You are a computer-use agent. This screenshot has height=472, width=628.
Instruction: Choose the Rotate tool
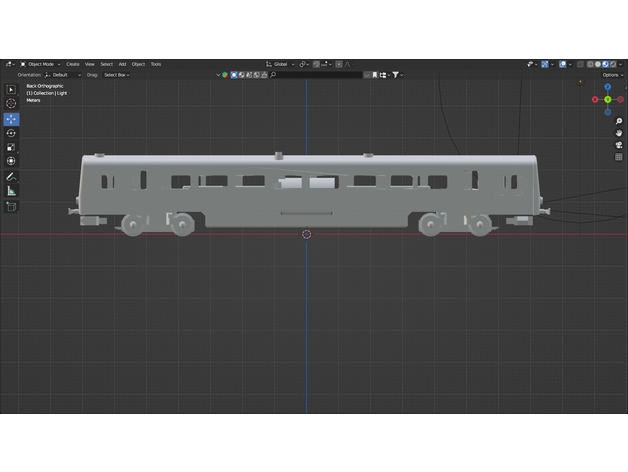tap(11, 133)
